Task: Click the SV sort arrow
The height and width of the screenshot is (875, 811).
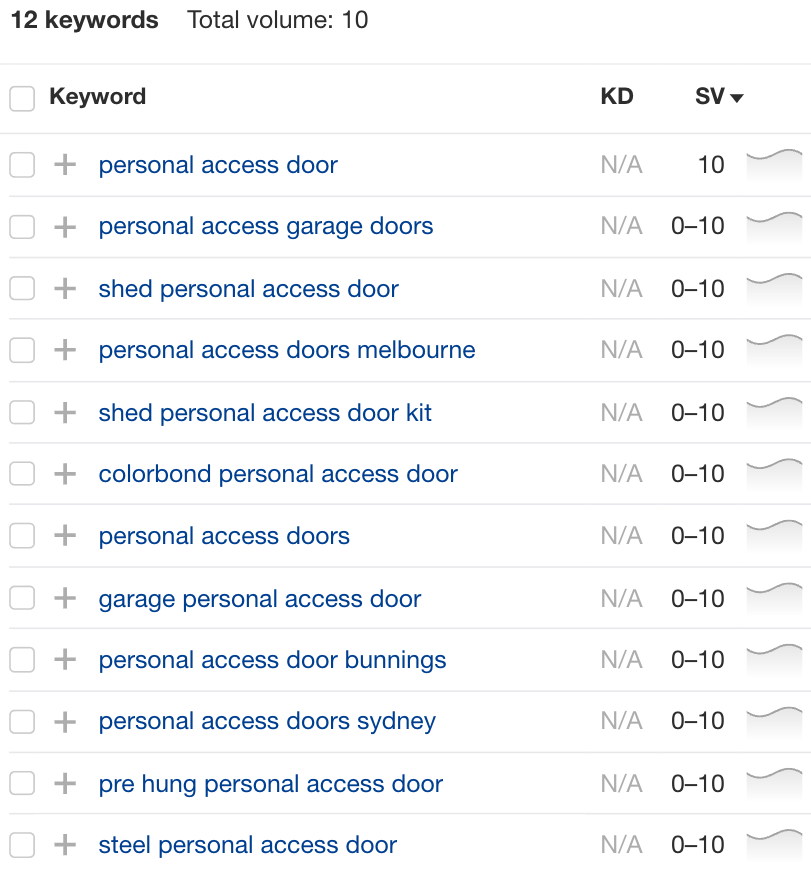Action: [736, 97]
